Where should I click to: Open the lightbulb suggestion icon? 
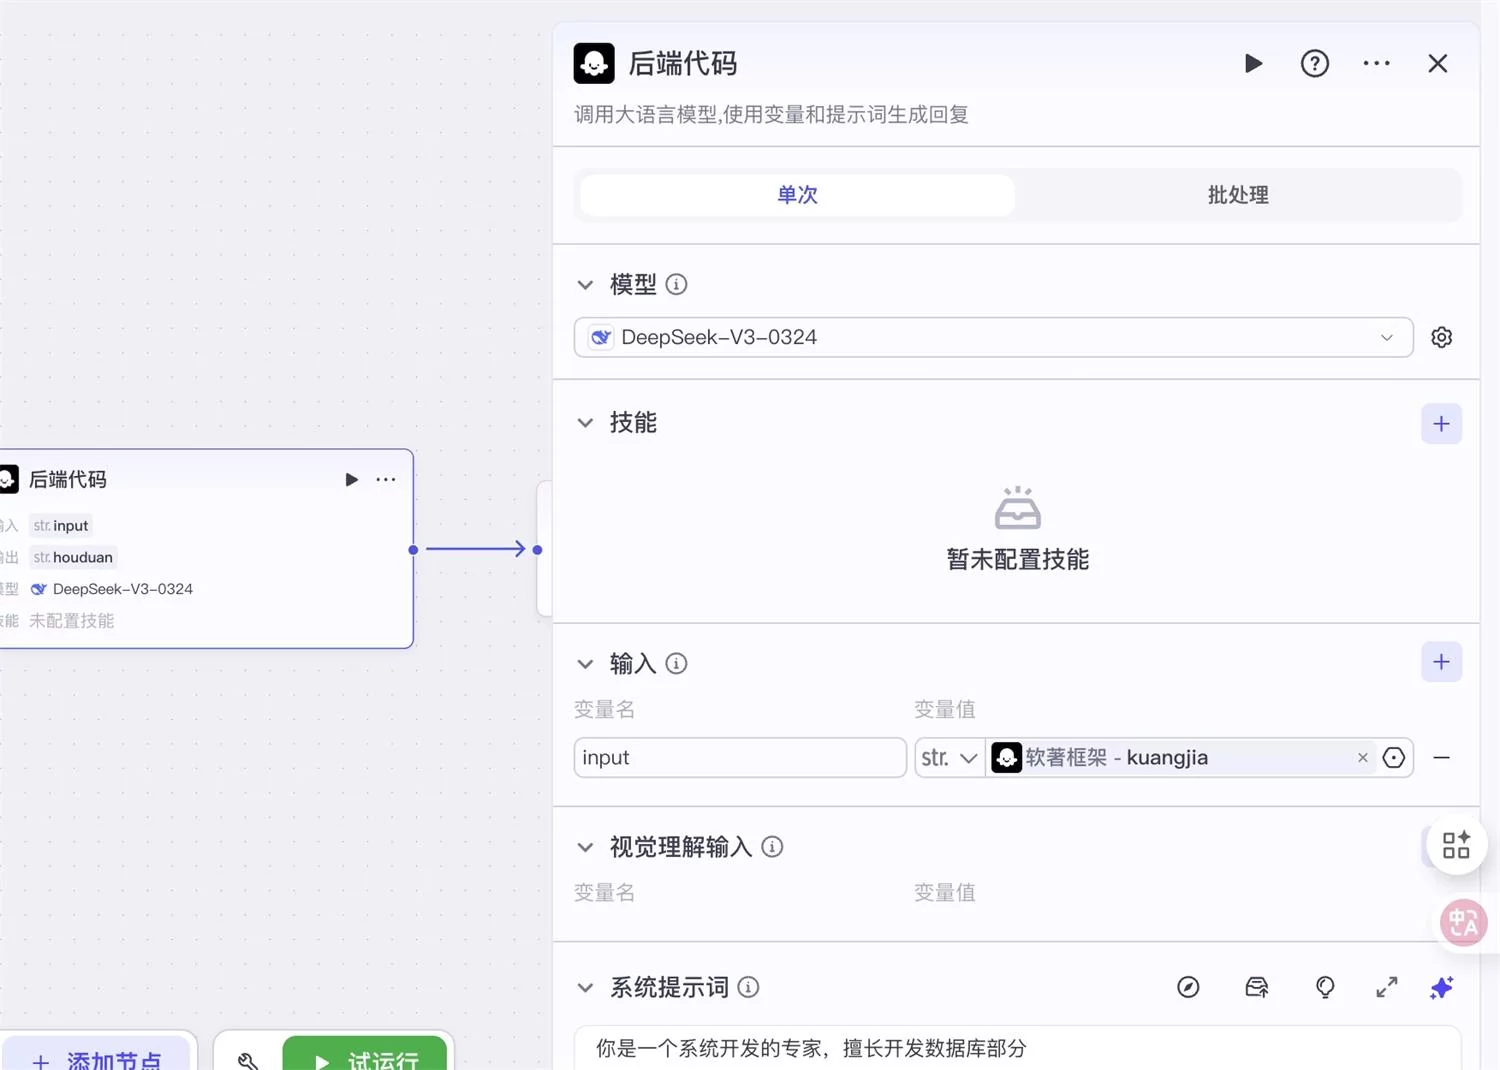pos(1324,987)
